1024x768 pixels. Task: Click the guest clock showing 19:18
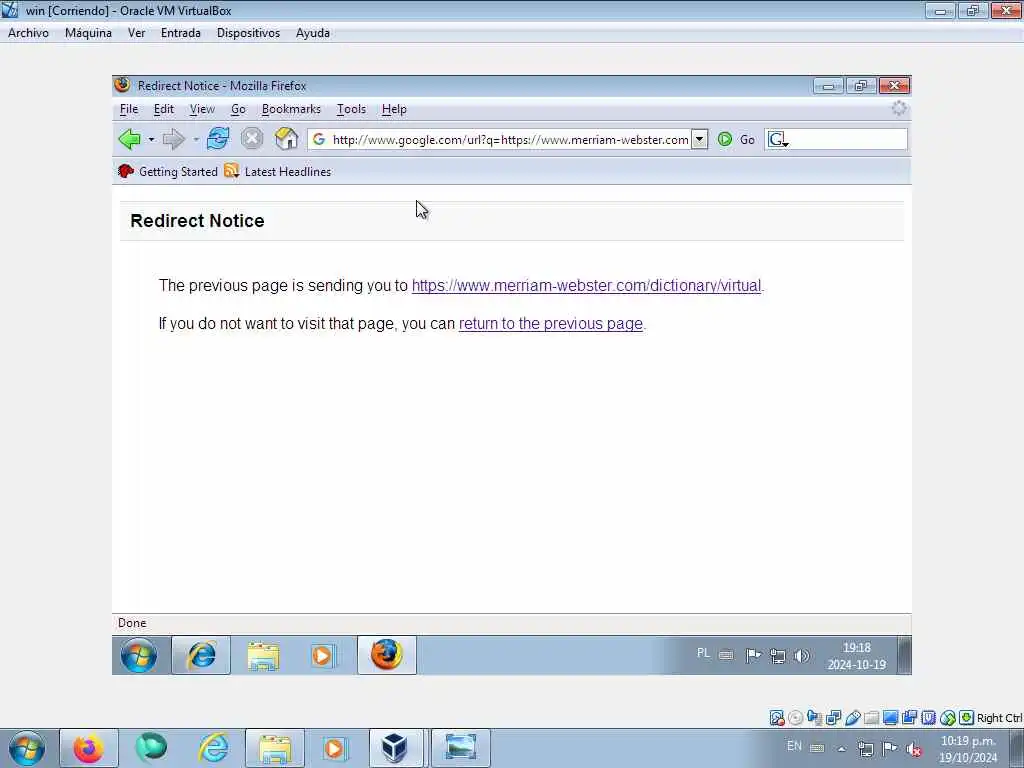[x=856, y=656]
